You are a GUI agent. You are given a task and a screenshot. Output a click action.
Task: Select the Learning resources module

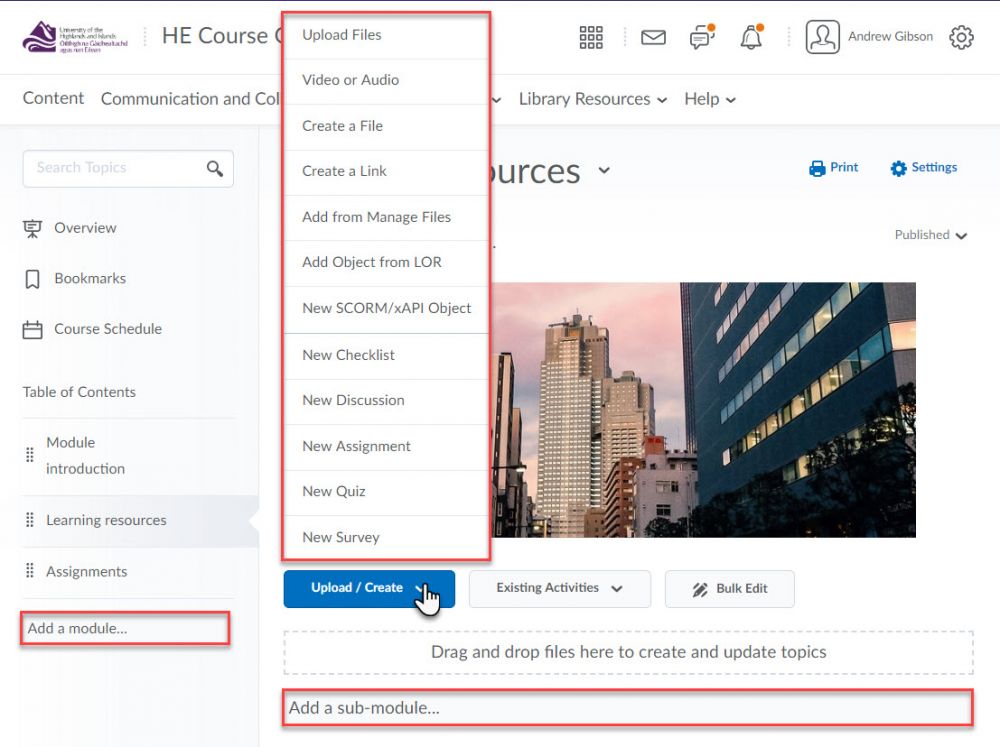pyautogui.click(x=106, y=520)
